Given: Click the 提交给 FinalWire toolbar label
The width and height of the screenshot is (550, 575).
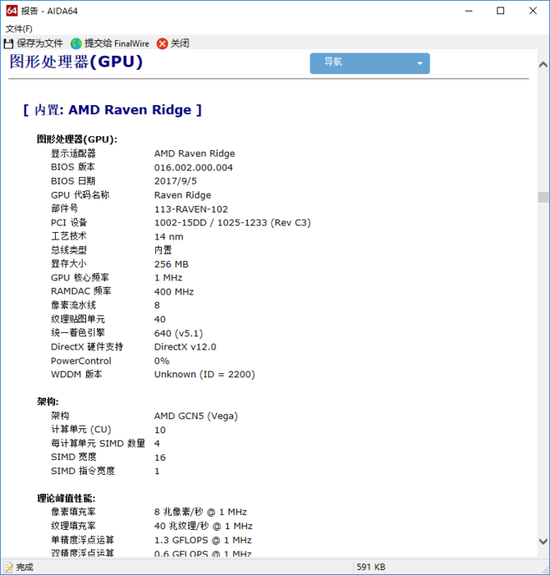Looking at the screenshot, I should [117, 43].
